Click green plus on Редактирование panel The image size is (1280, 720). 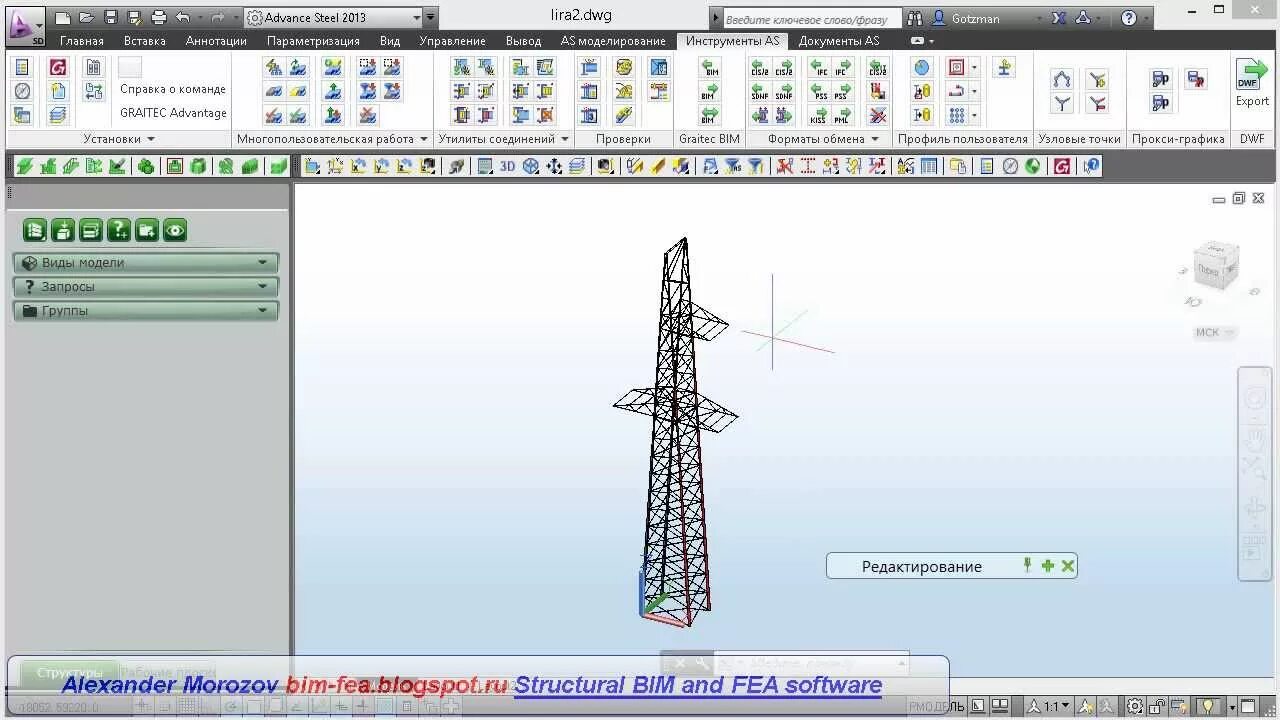pyautogui.click(x=1048, y=566)
